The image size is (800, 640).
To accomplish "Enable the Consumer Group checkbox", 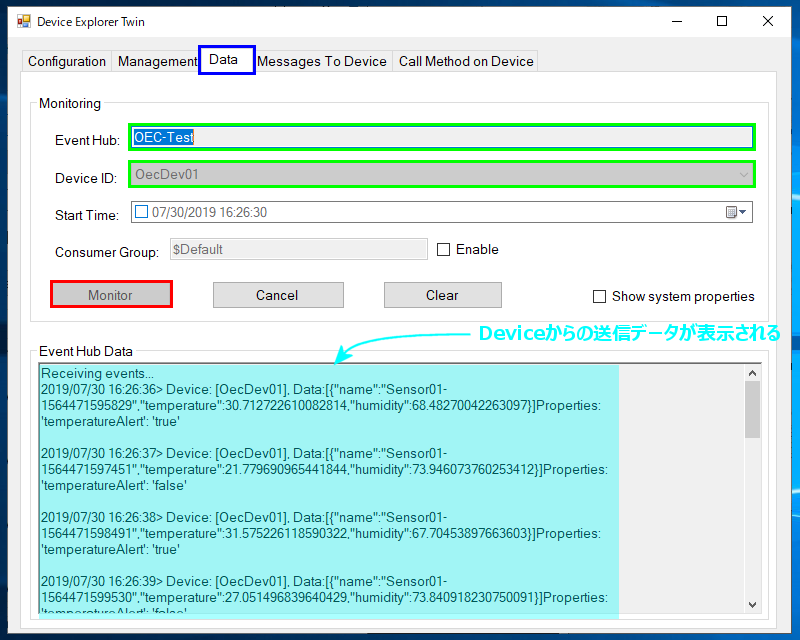I will 444,250.
